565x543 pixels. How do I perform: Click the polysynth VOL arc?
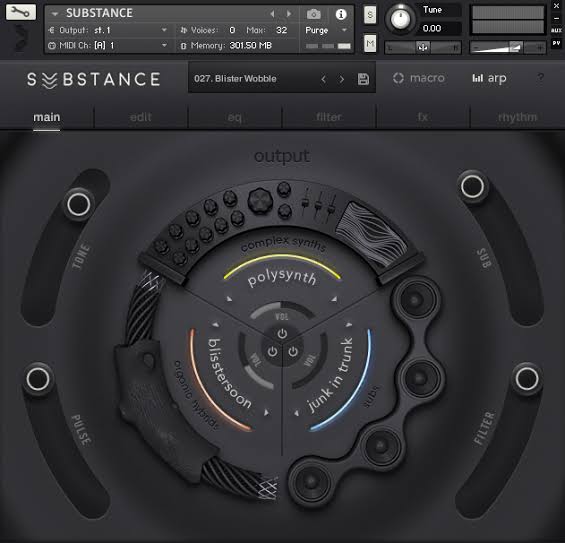pos(281,311)
